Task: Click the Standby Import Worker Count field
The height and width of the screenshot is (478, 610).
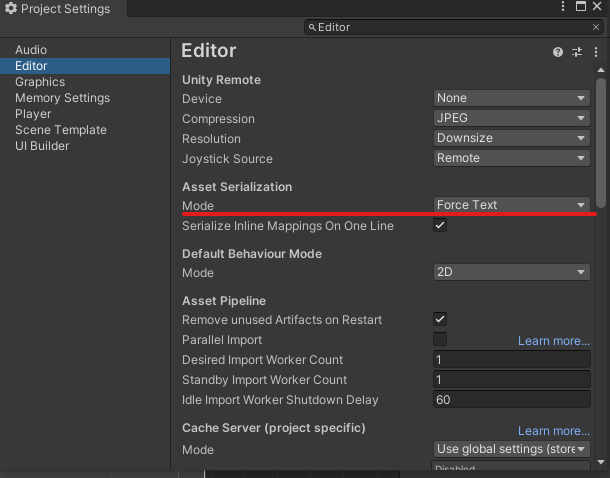Action: 512,380
